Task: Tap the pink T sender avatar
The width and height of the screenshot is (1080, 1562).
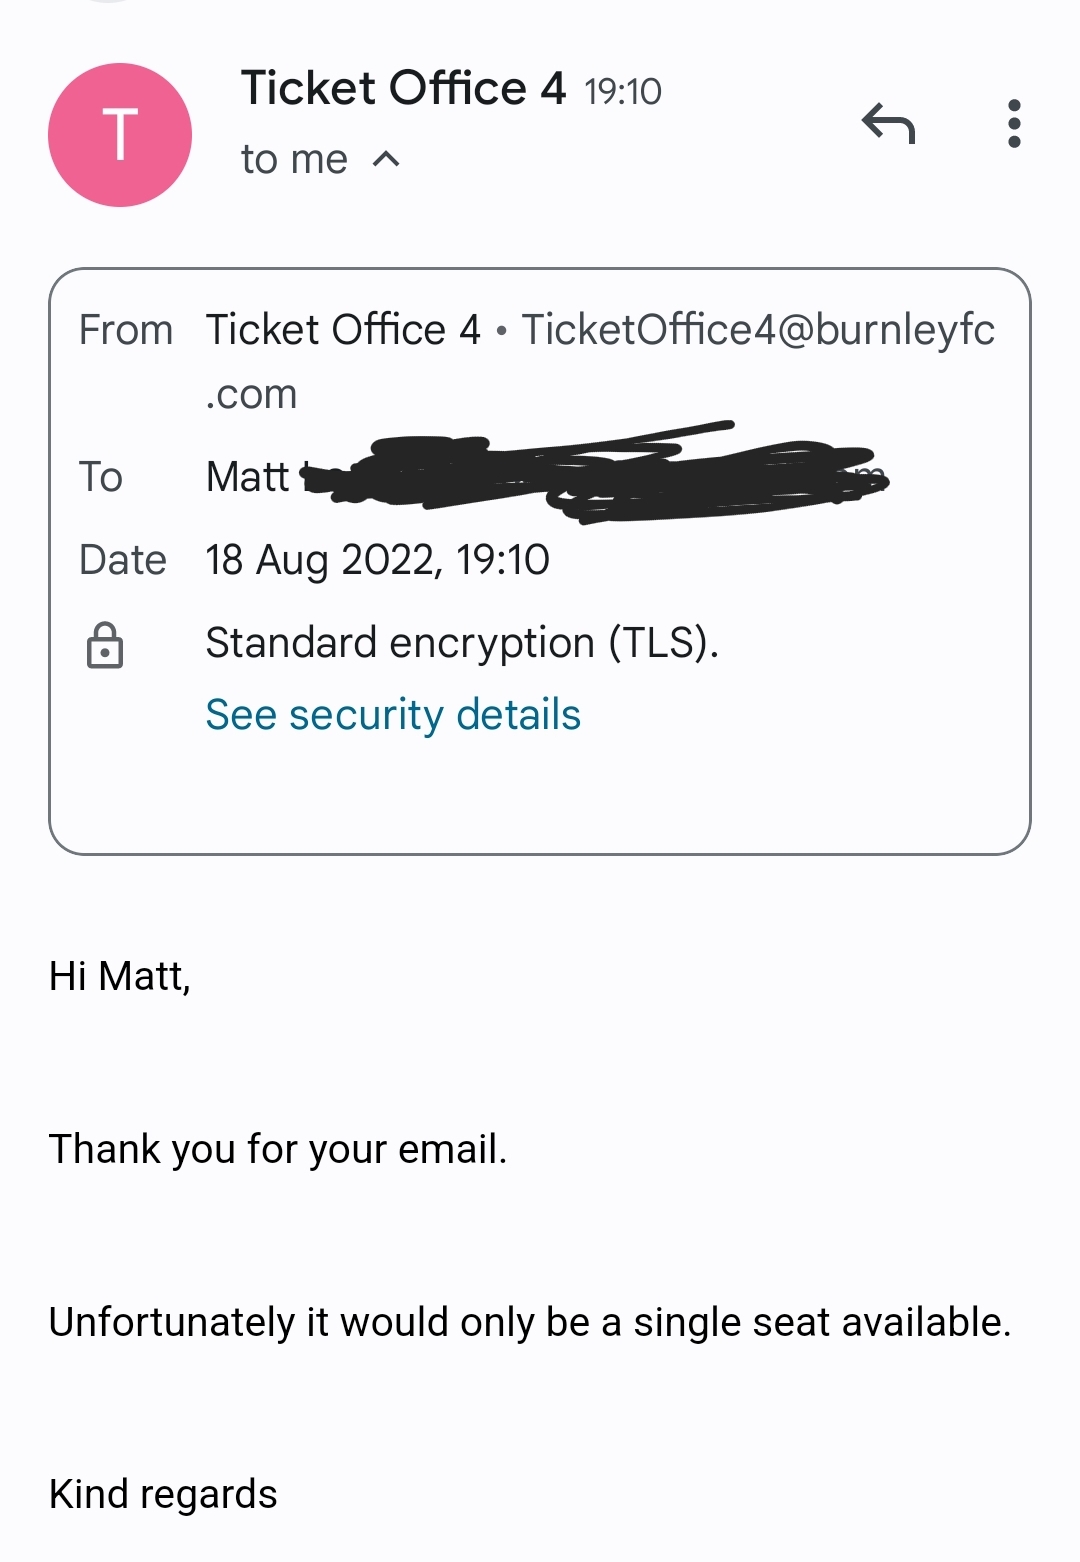Action: 120,135
